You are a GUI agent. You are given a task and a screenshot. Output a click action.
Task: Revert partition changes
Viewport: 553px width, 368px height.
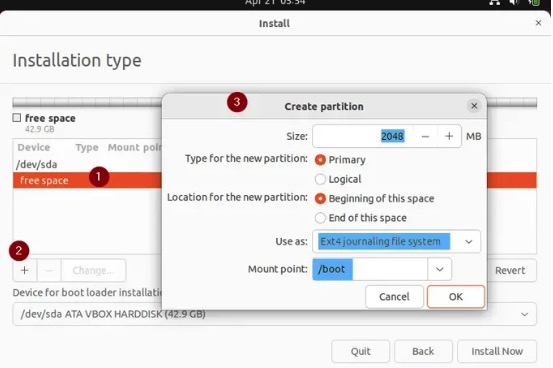(x=510, y=271)
